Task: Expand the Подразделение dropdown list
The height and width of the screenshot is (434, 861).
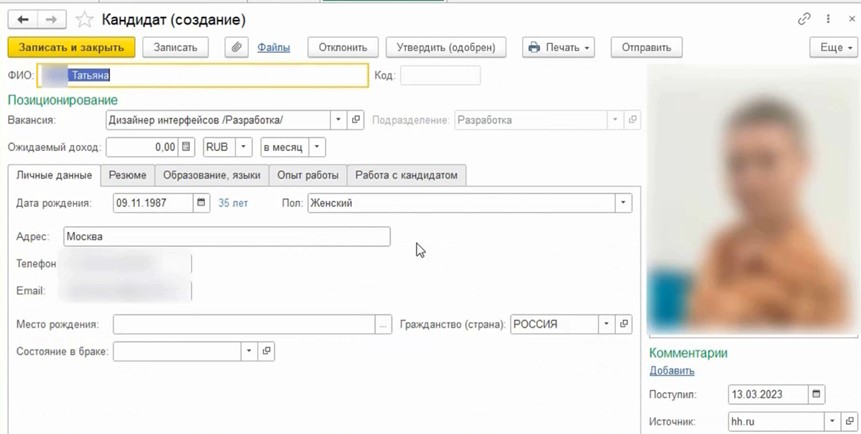Action: pos(615,120)
